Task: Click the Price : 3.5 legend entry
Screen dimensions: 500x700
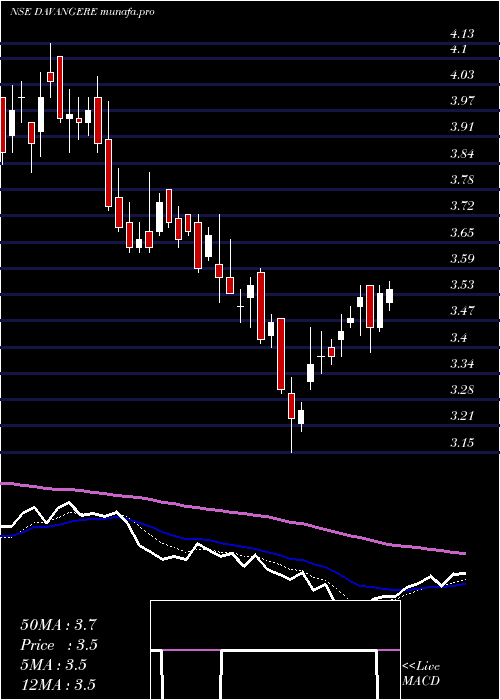Action: click(59, 645)
